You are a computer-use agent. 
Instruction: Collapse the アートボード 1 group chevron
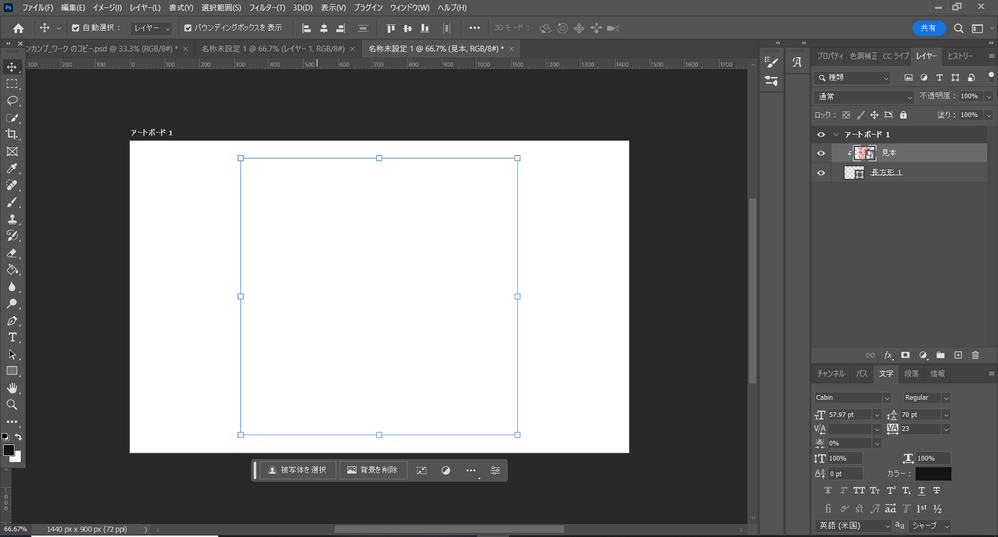click(x=836, y=134)
